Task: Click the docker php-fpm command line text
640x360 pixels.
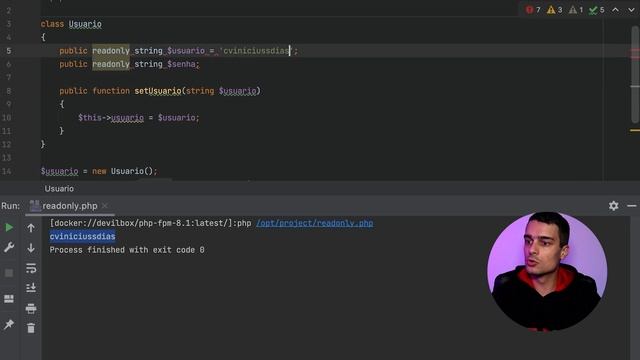Action: coord(150,223)
